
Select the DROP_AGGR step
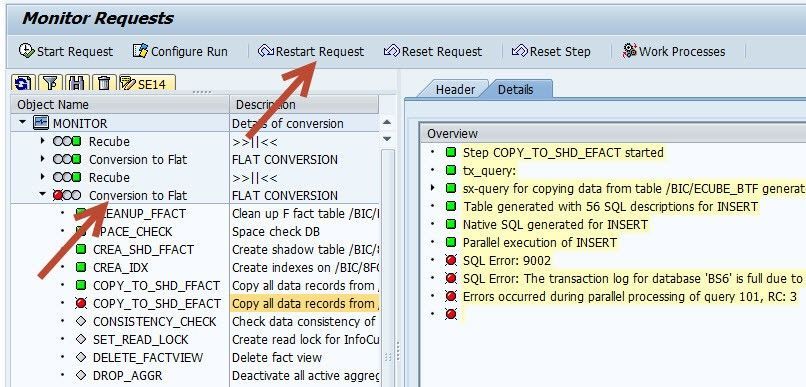127,376
